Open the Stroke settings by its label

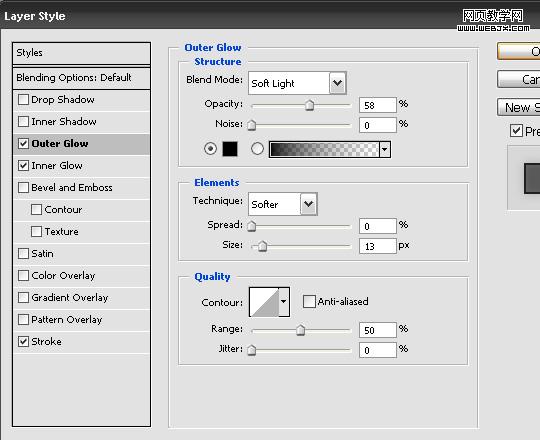point(46,342)
